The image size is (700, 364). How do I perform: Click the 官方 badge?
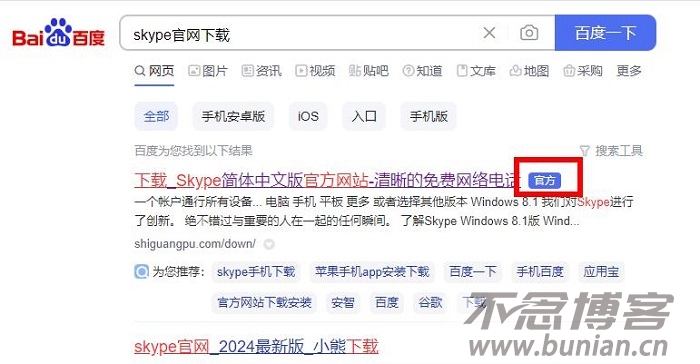pyautogui.click(x=545, y=180)
